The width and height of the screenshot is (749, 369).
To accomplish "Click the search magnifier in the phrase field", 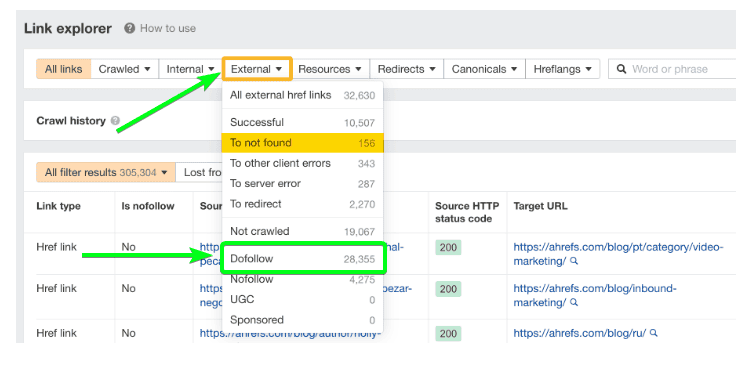I will 621,69.
